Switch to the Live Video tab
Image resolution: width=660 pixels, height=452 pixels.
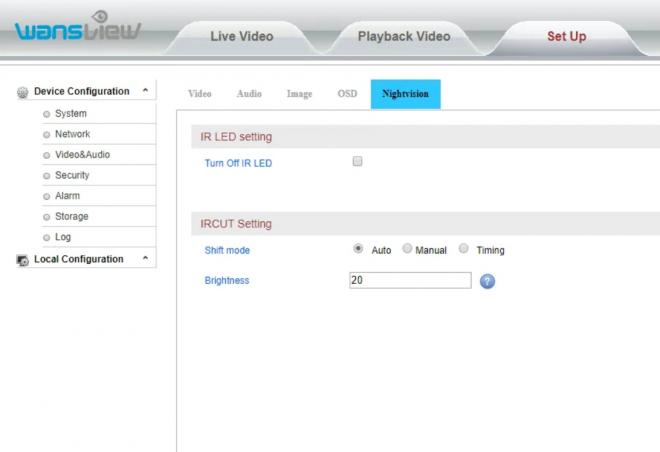pos(242,37)
